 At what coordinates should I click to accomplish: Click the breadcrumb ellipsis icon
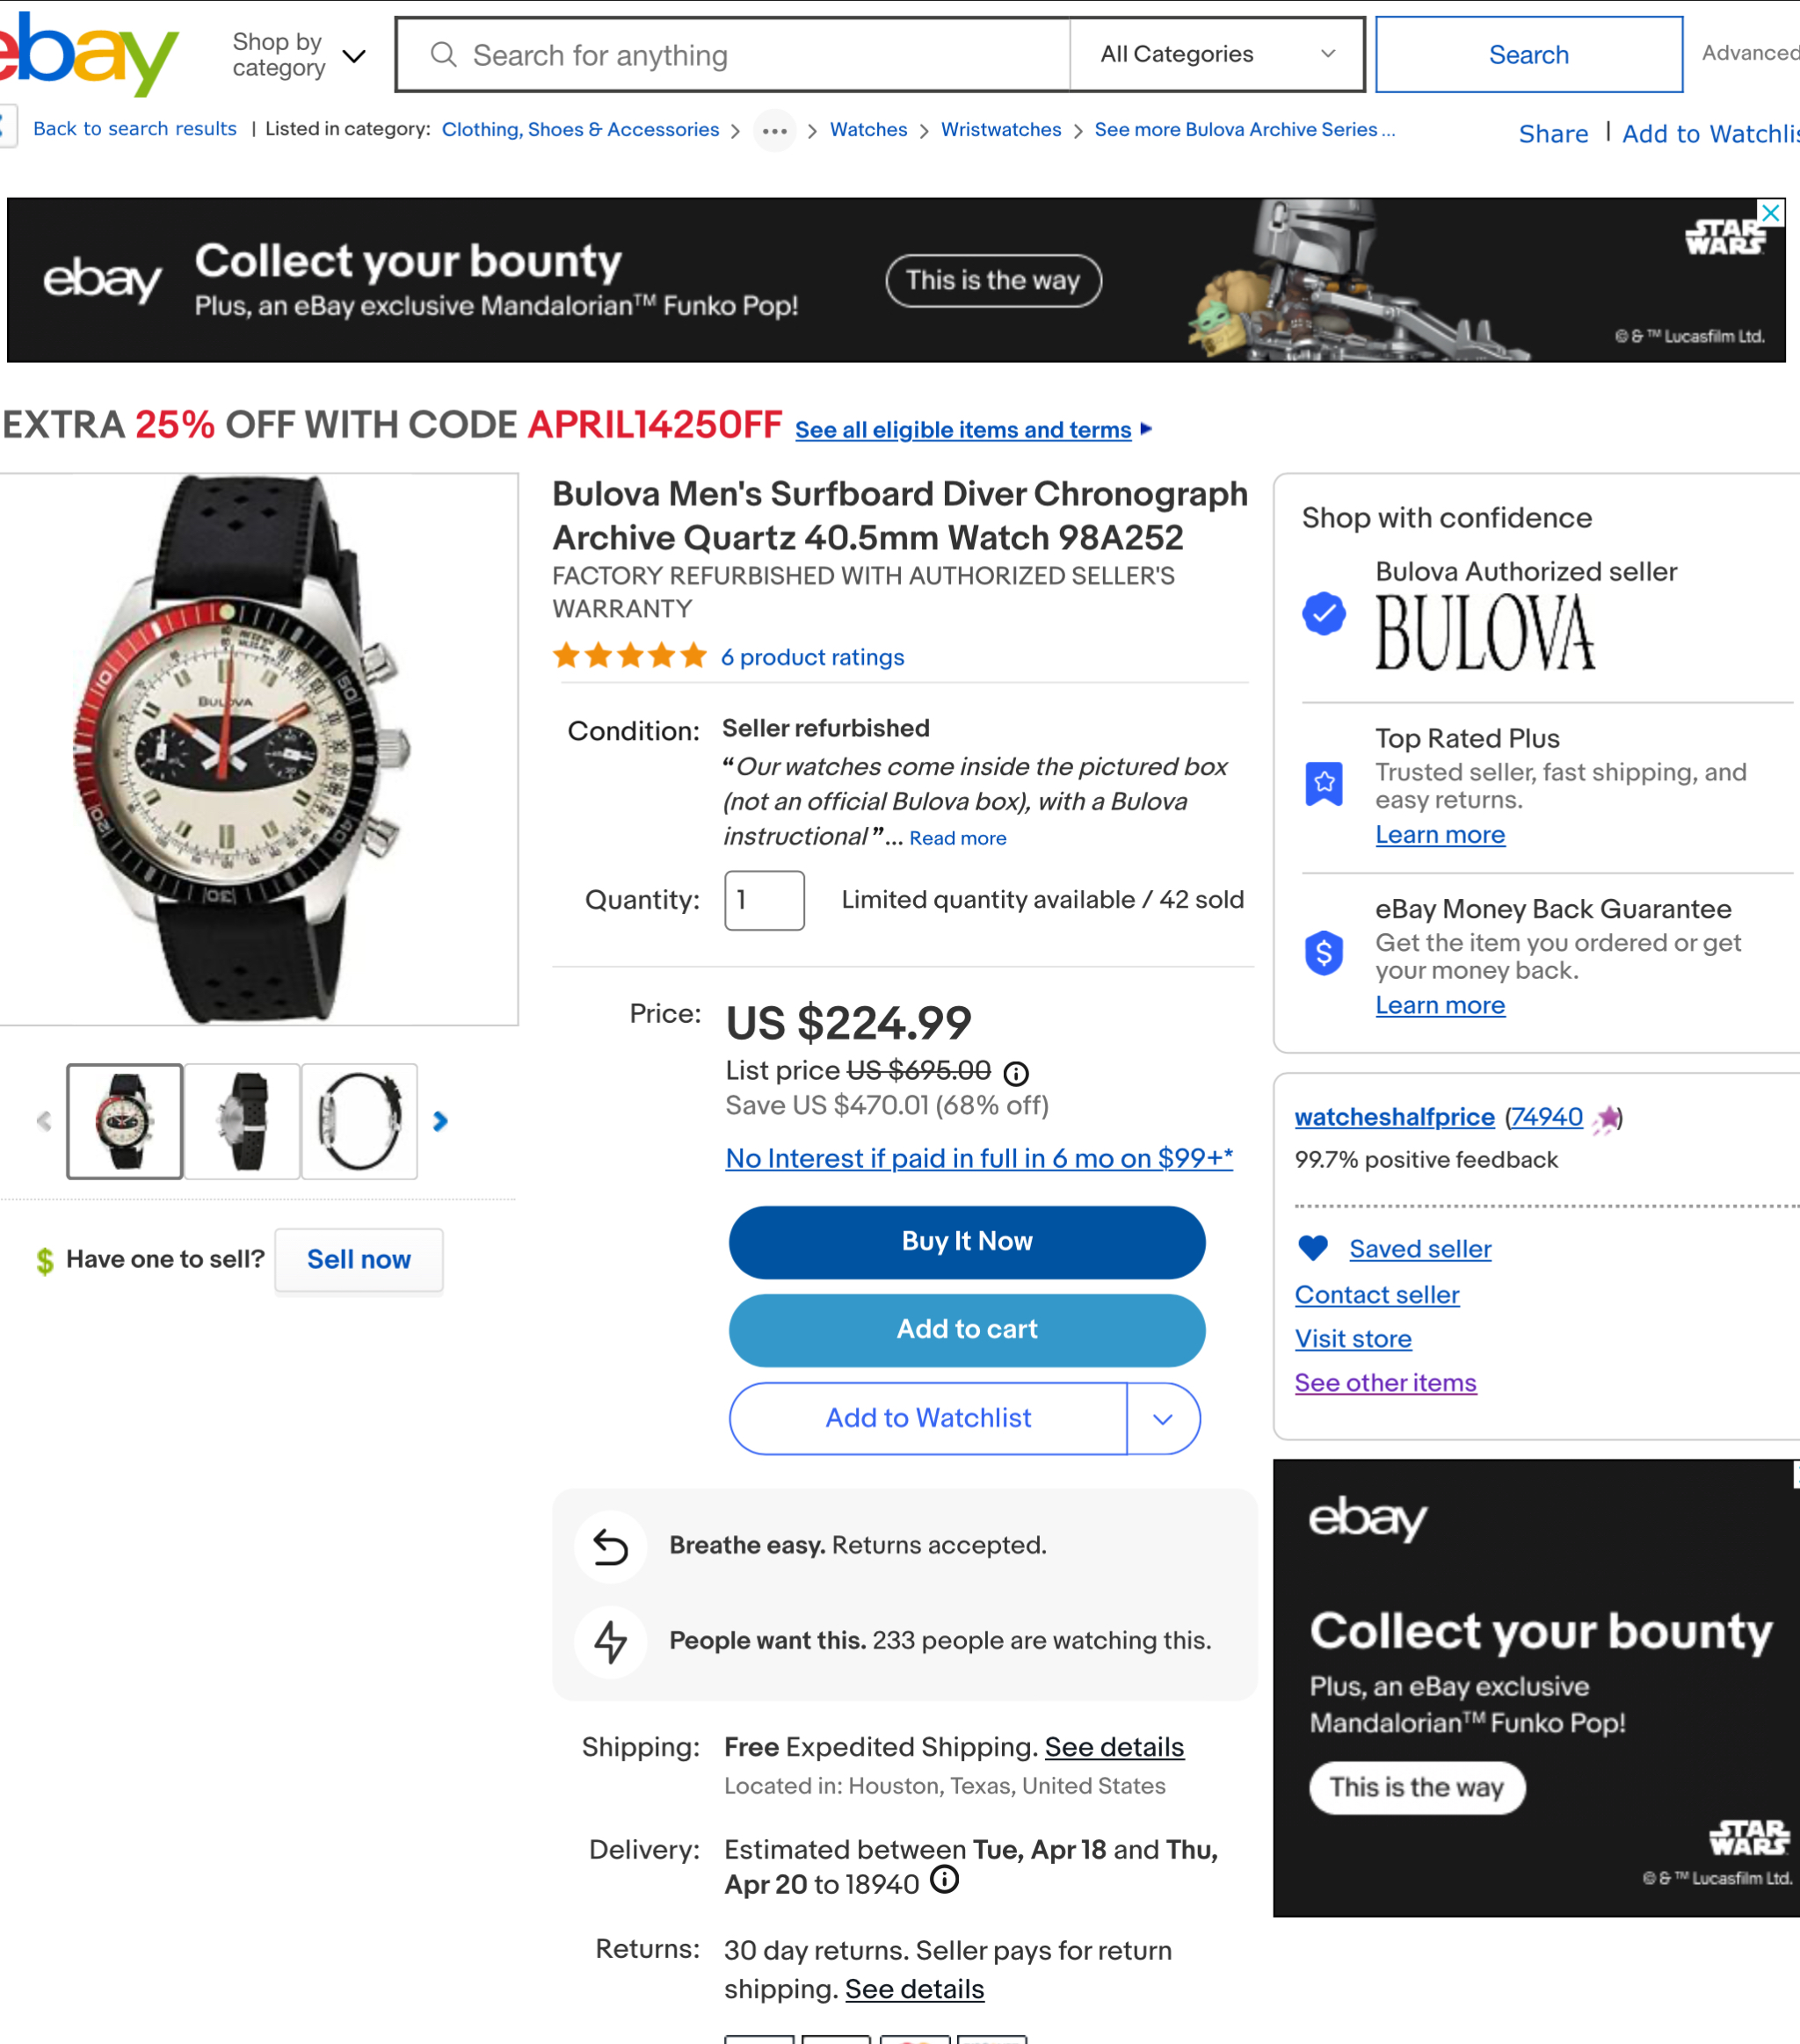coord(774,130)
